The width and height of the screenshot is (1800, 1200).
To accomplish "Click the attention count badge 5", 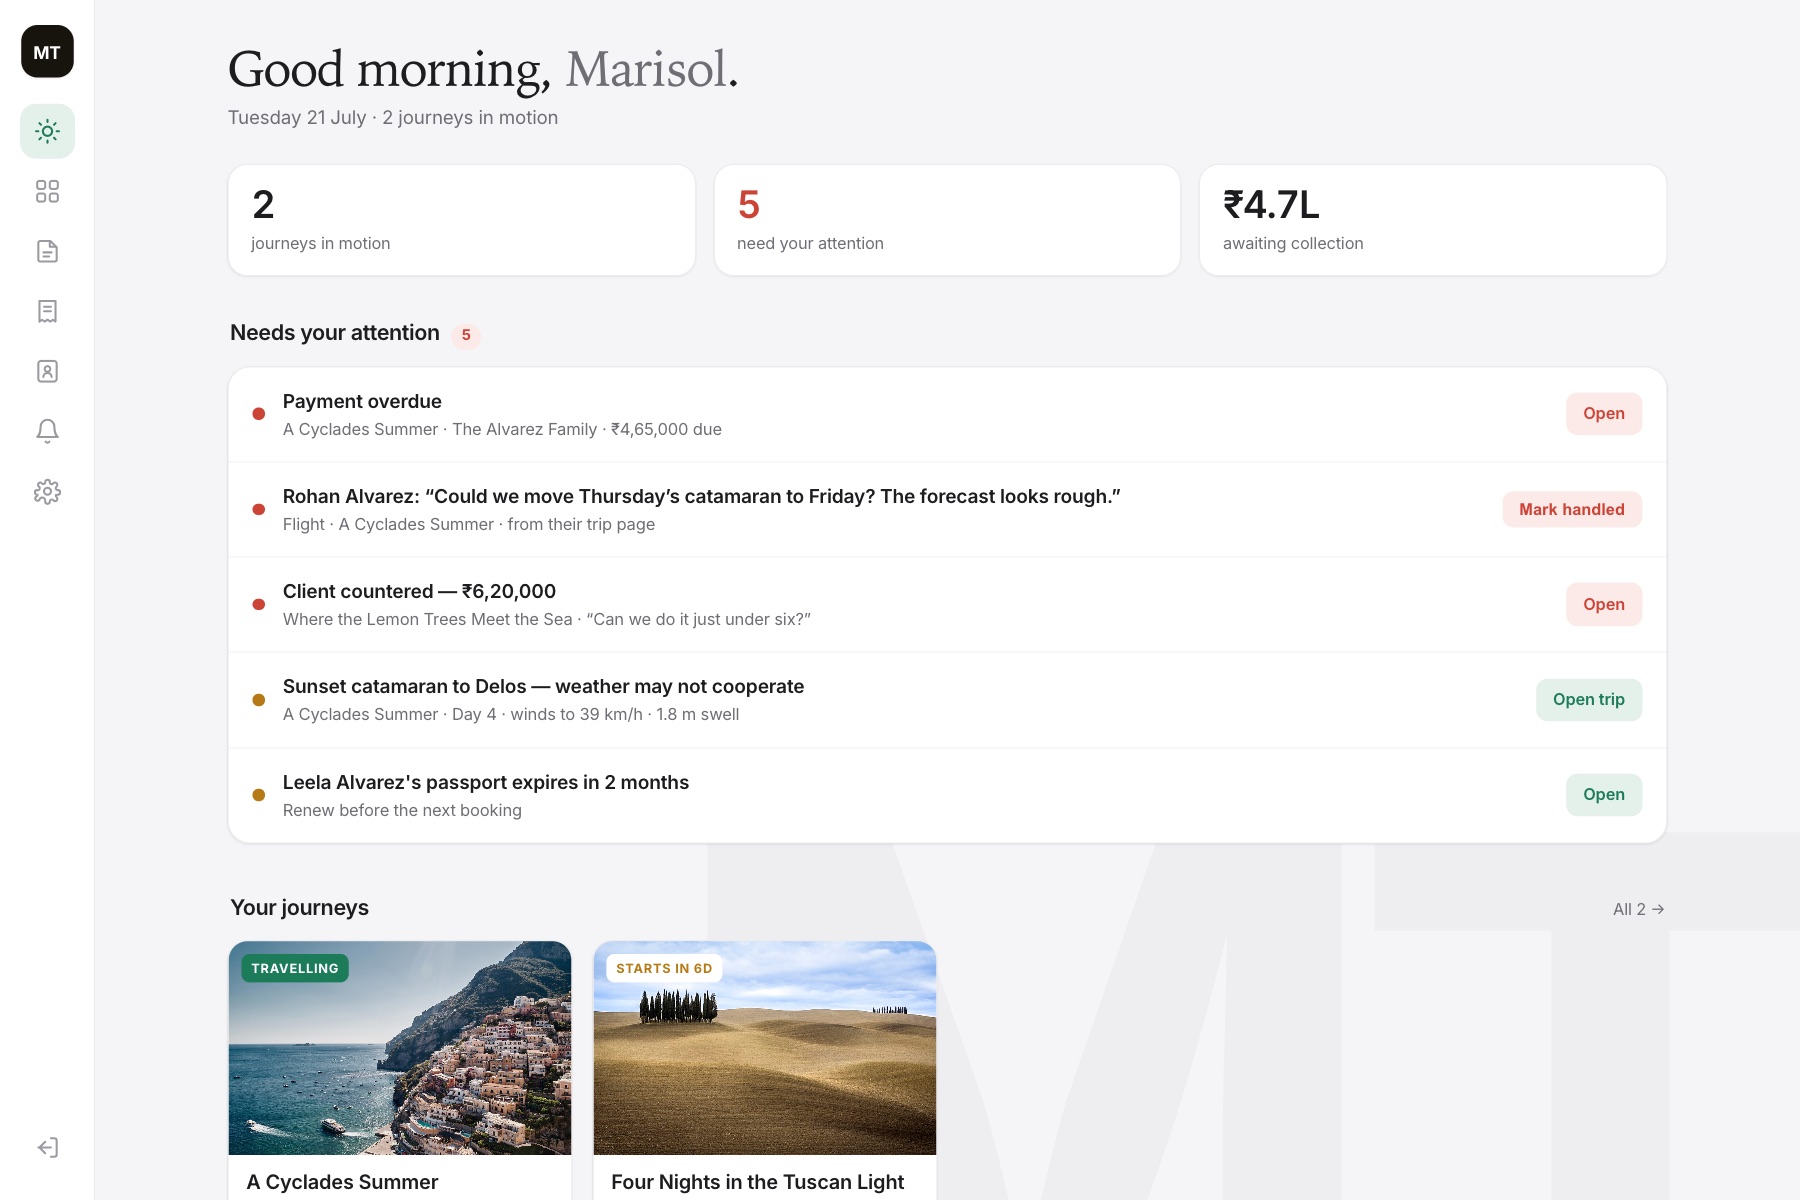I will point(466,335).
